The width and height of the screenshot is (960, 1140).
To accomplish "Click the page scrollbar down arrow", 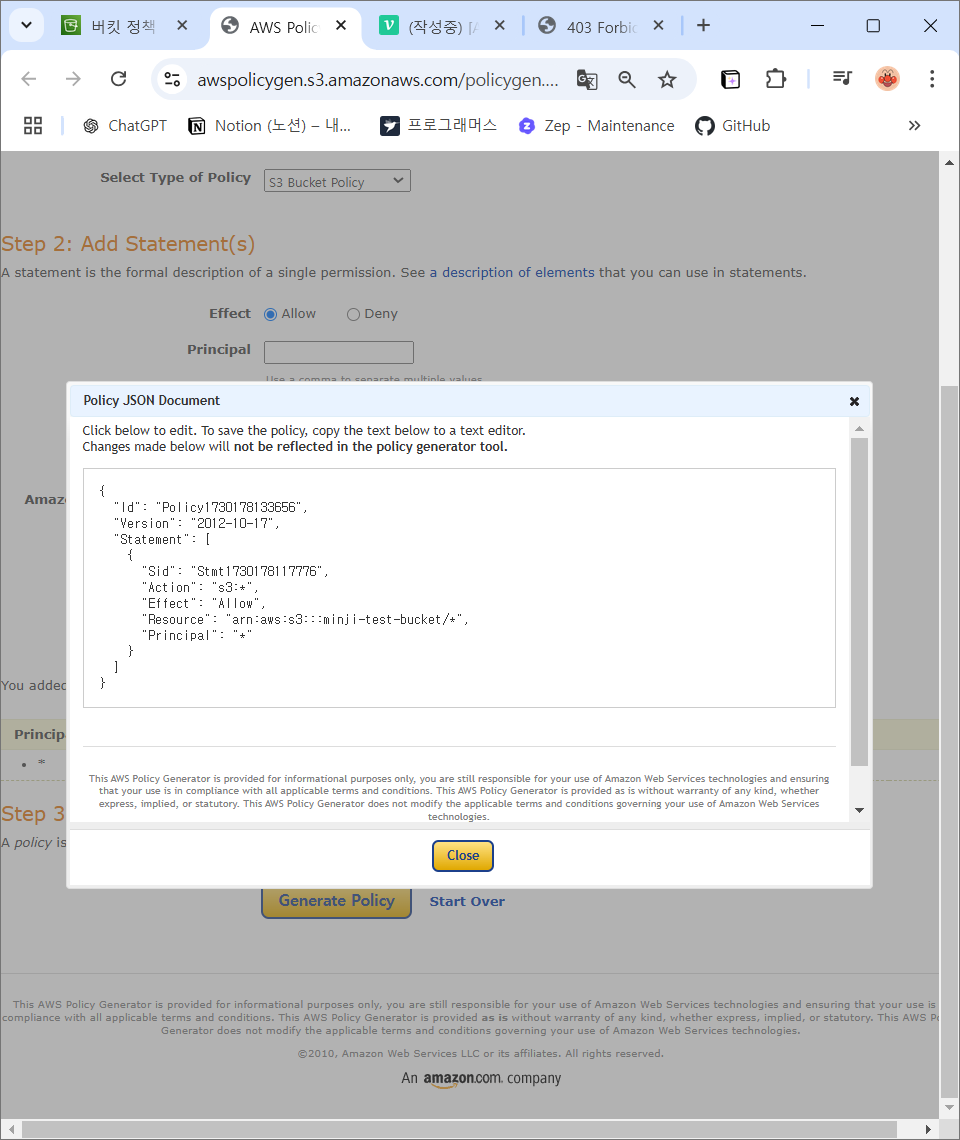I will [x=949, y=1107].
